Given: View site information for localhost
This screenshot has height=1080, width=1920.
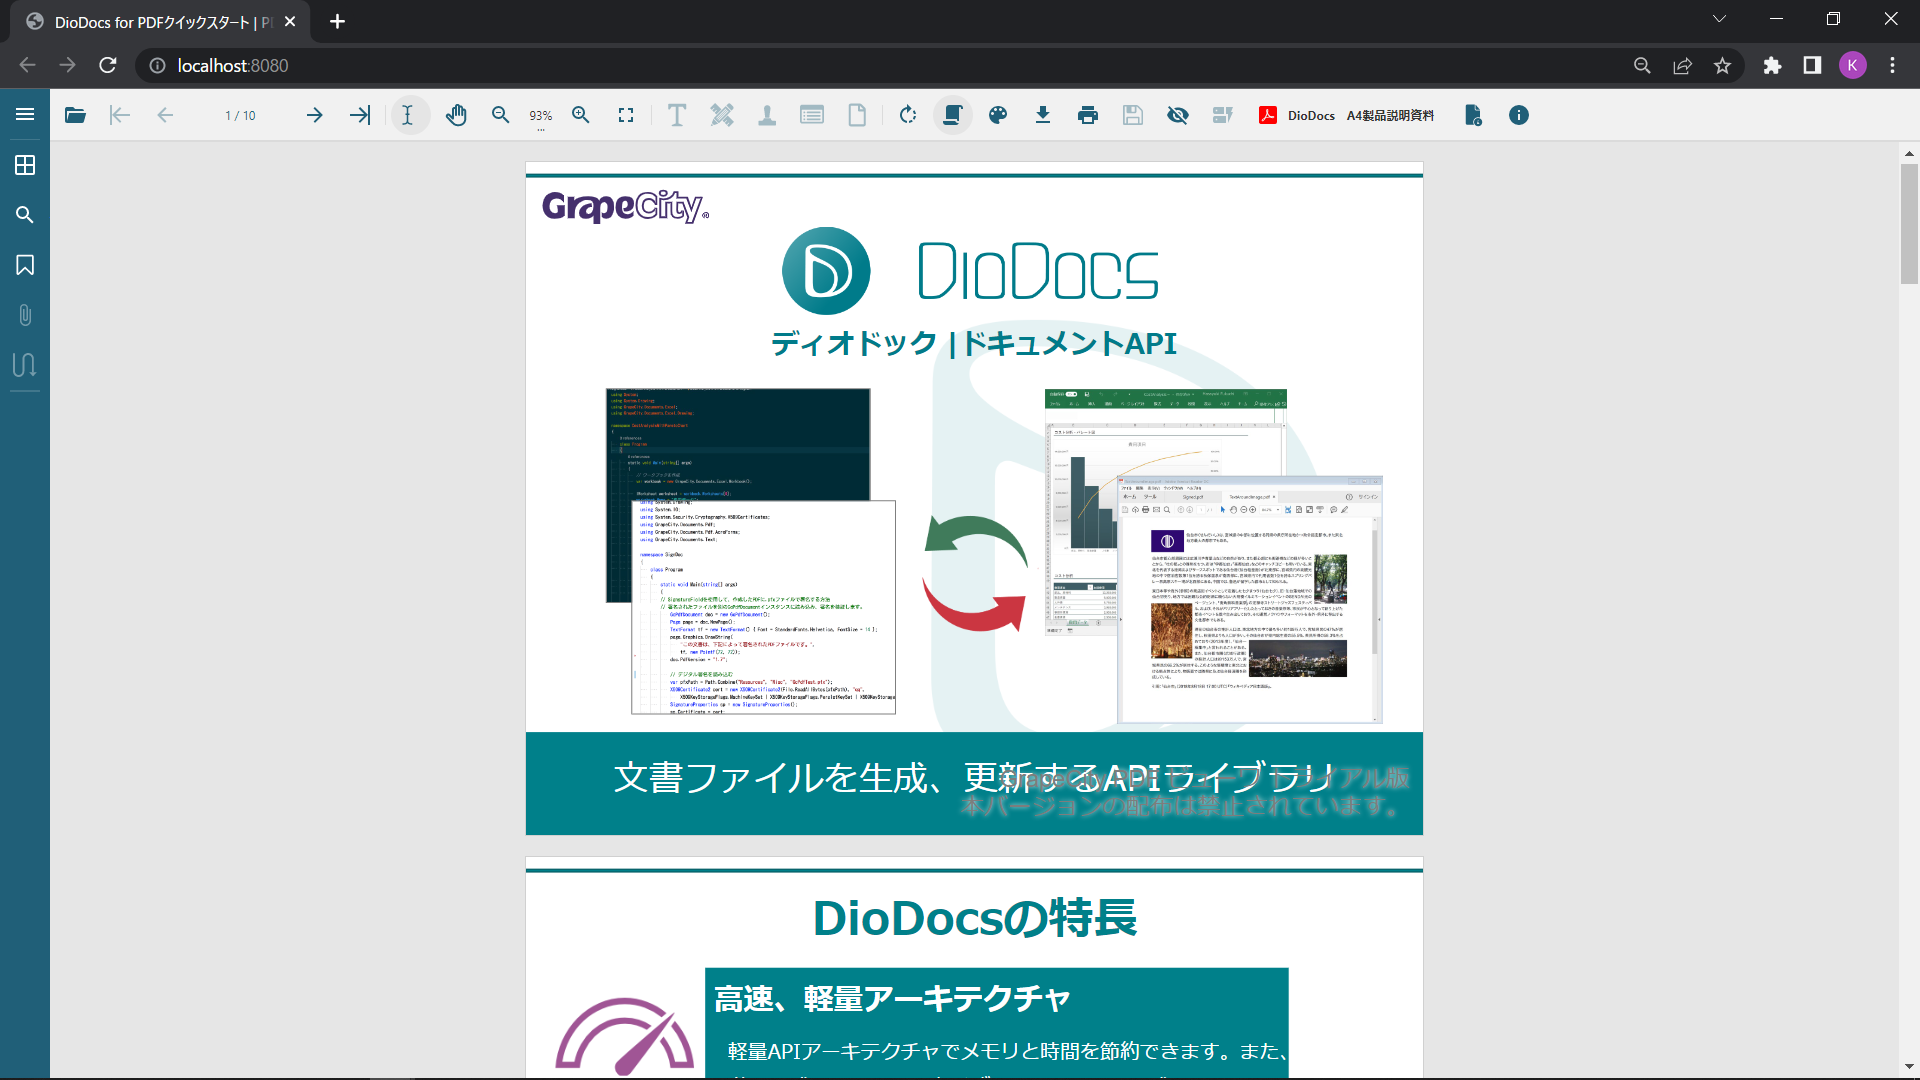Looking at the screenshot, I should [x=157, y=65].
